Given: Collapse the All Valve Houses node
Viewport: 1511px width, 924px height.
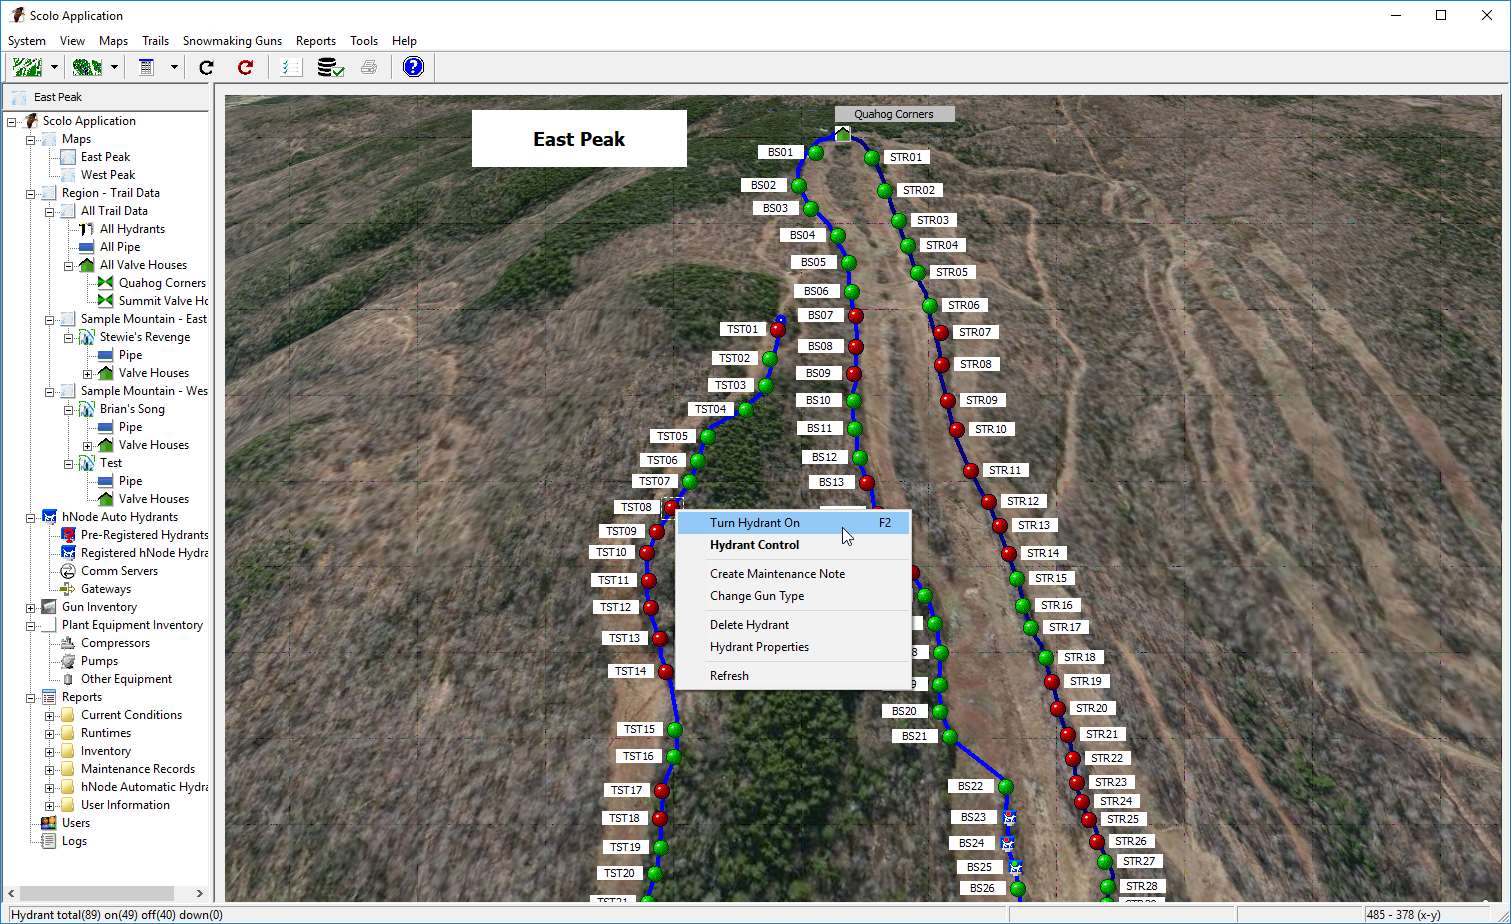Looking at the screenshot, I should tap(68, 264).
